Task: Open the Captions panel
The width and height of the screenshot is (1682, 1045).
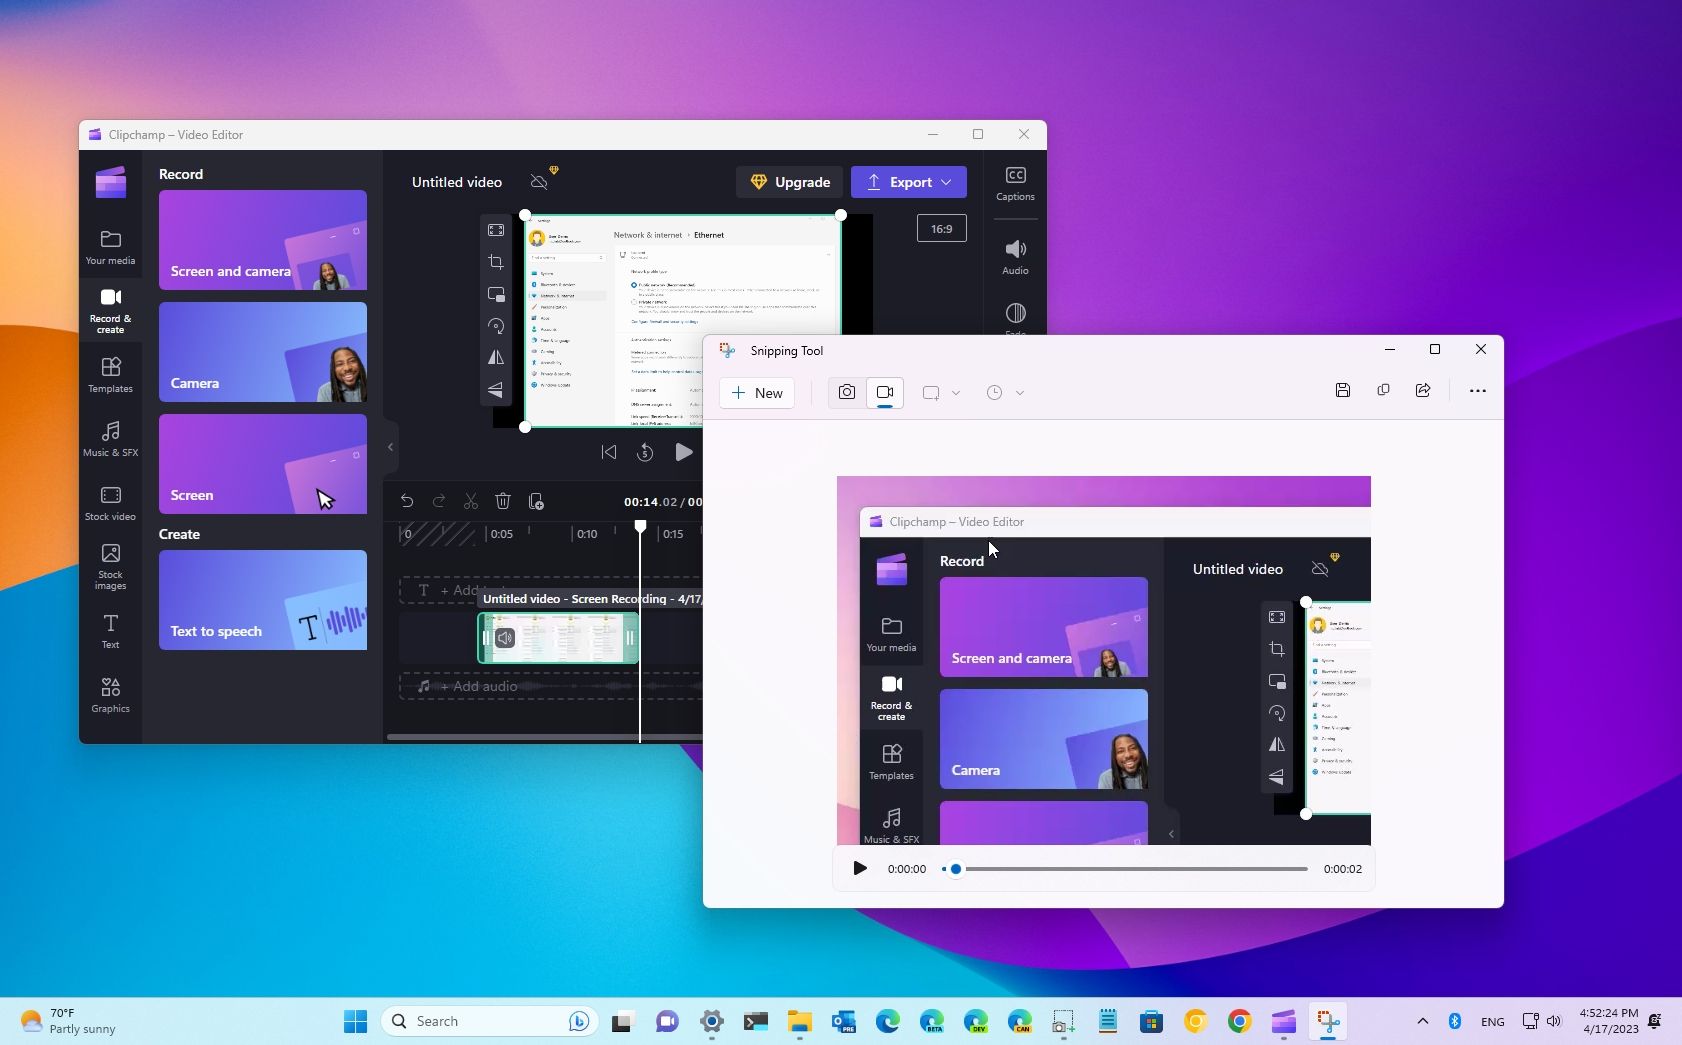Action: pos(1015,182)
